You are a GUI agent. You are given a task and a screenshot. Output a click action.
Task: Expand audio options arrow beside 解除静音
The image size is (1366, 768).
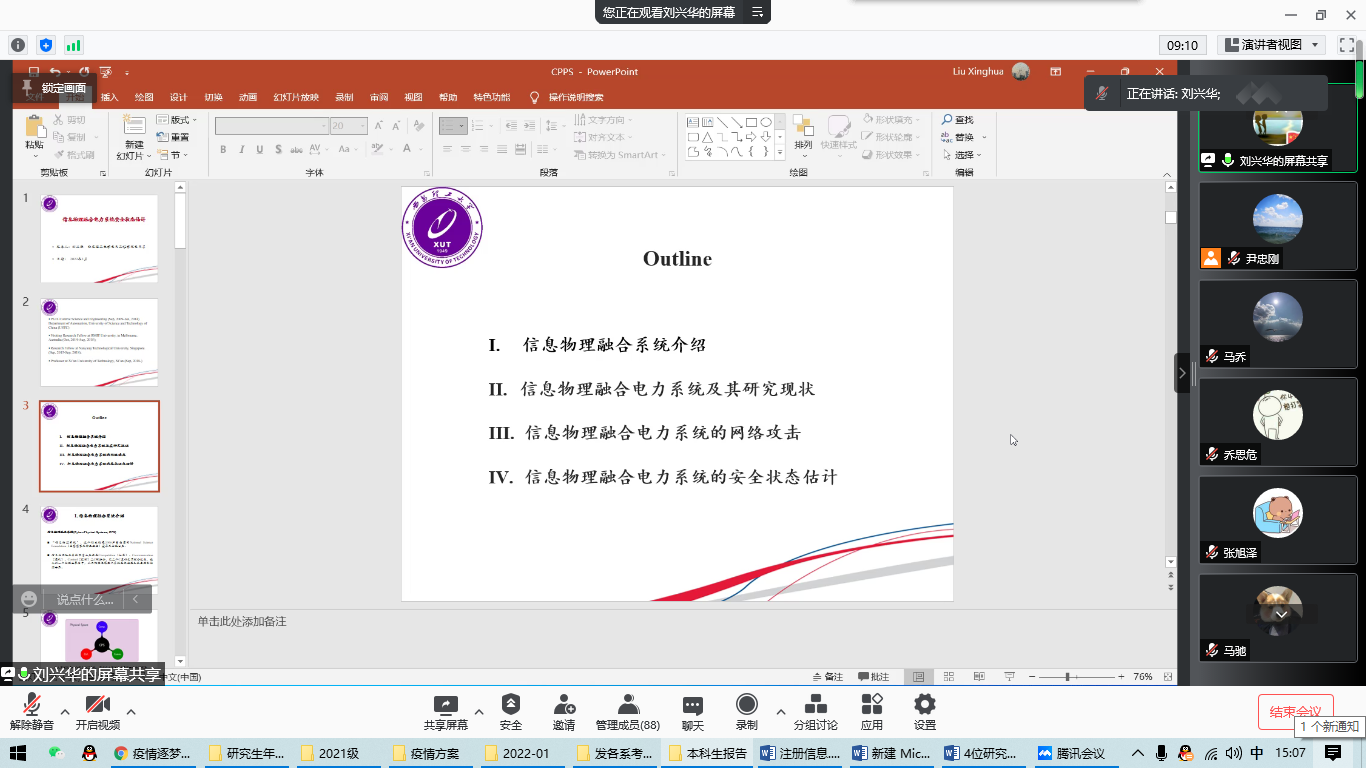tap(65, 712)
